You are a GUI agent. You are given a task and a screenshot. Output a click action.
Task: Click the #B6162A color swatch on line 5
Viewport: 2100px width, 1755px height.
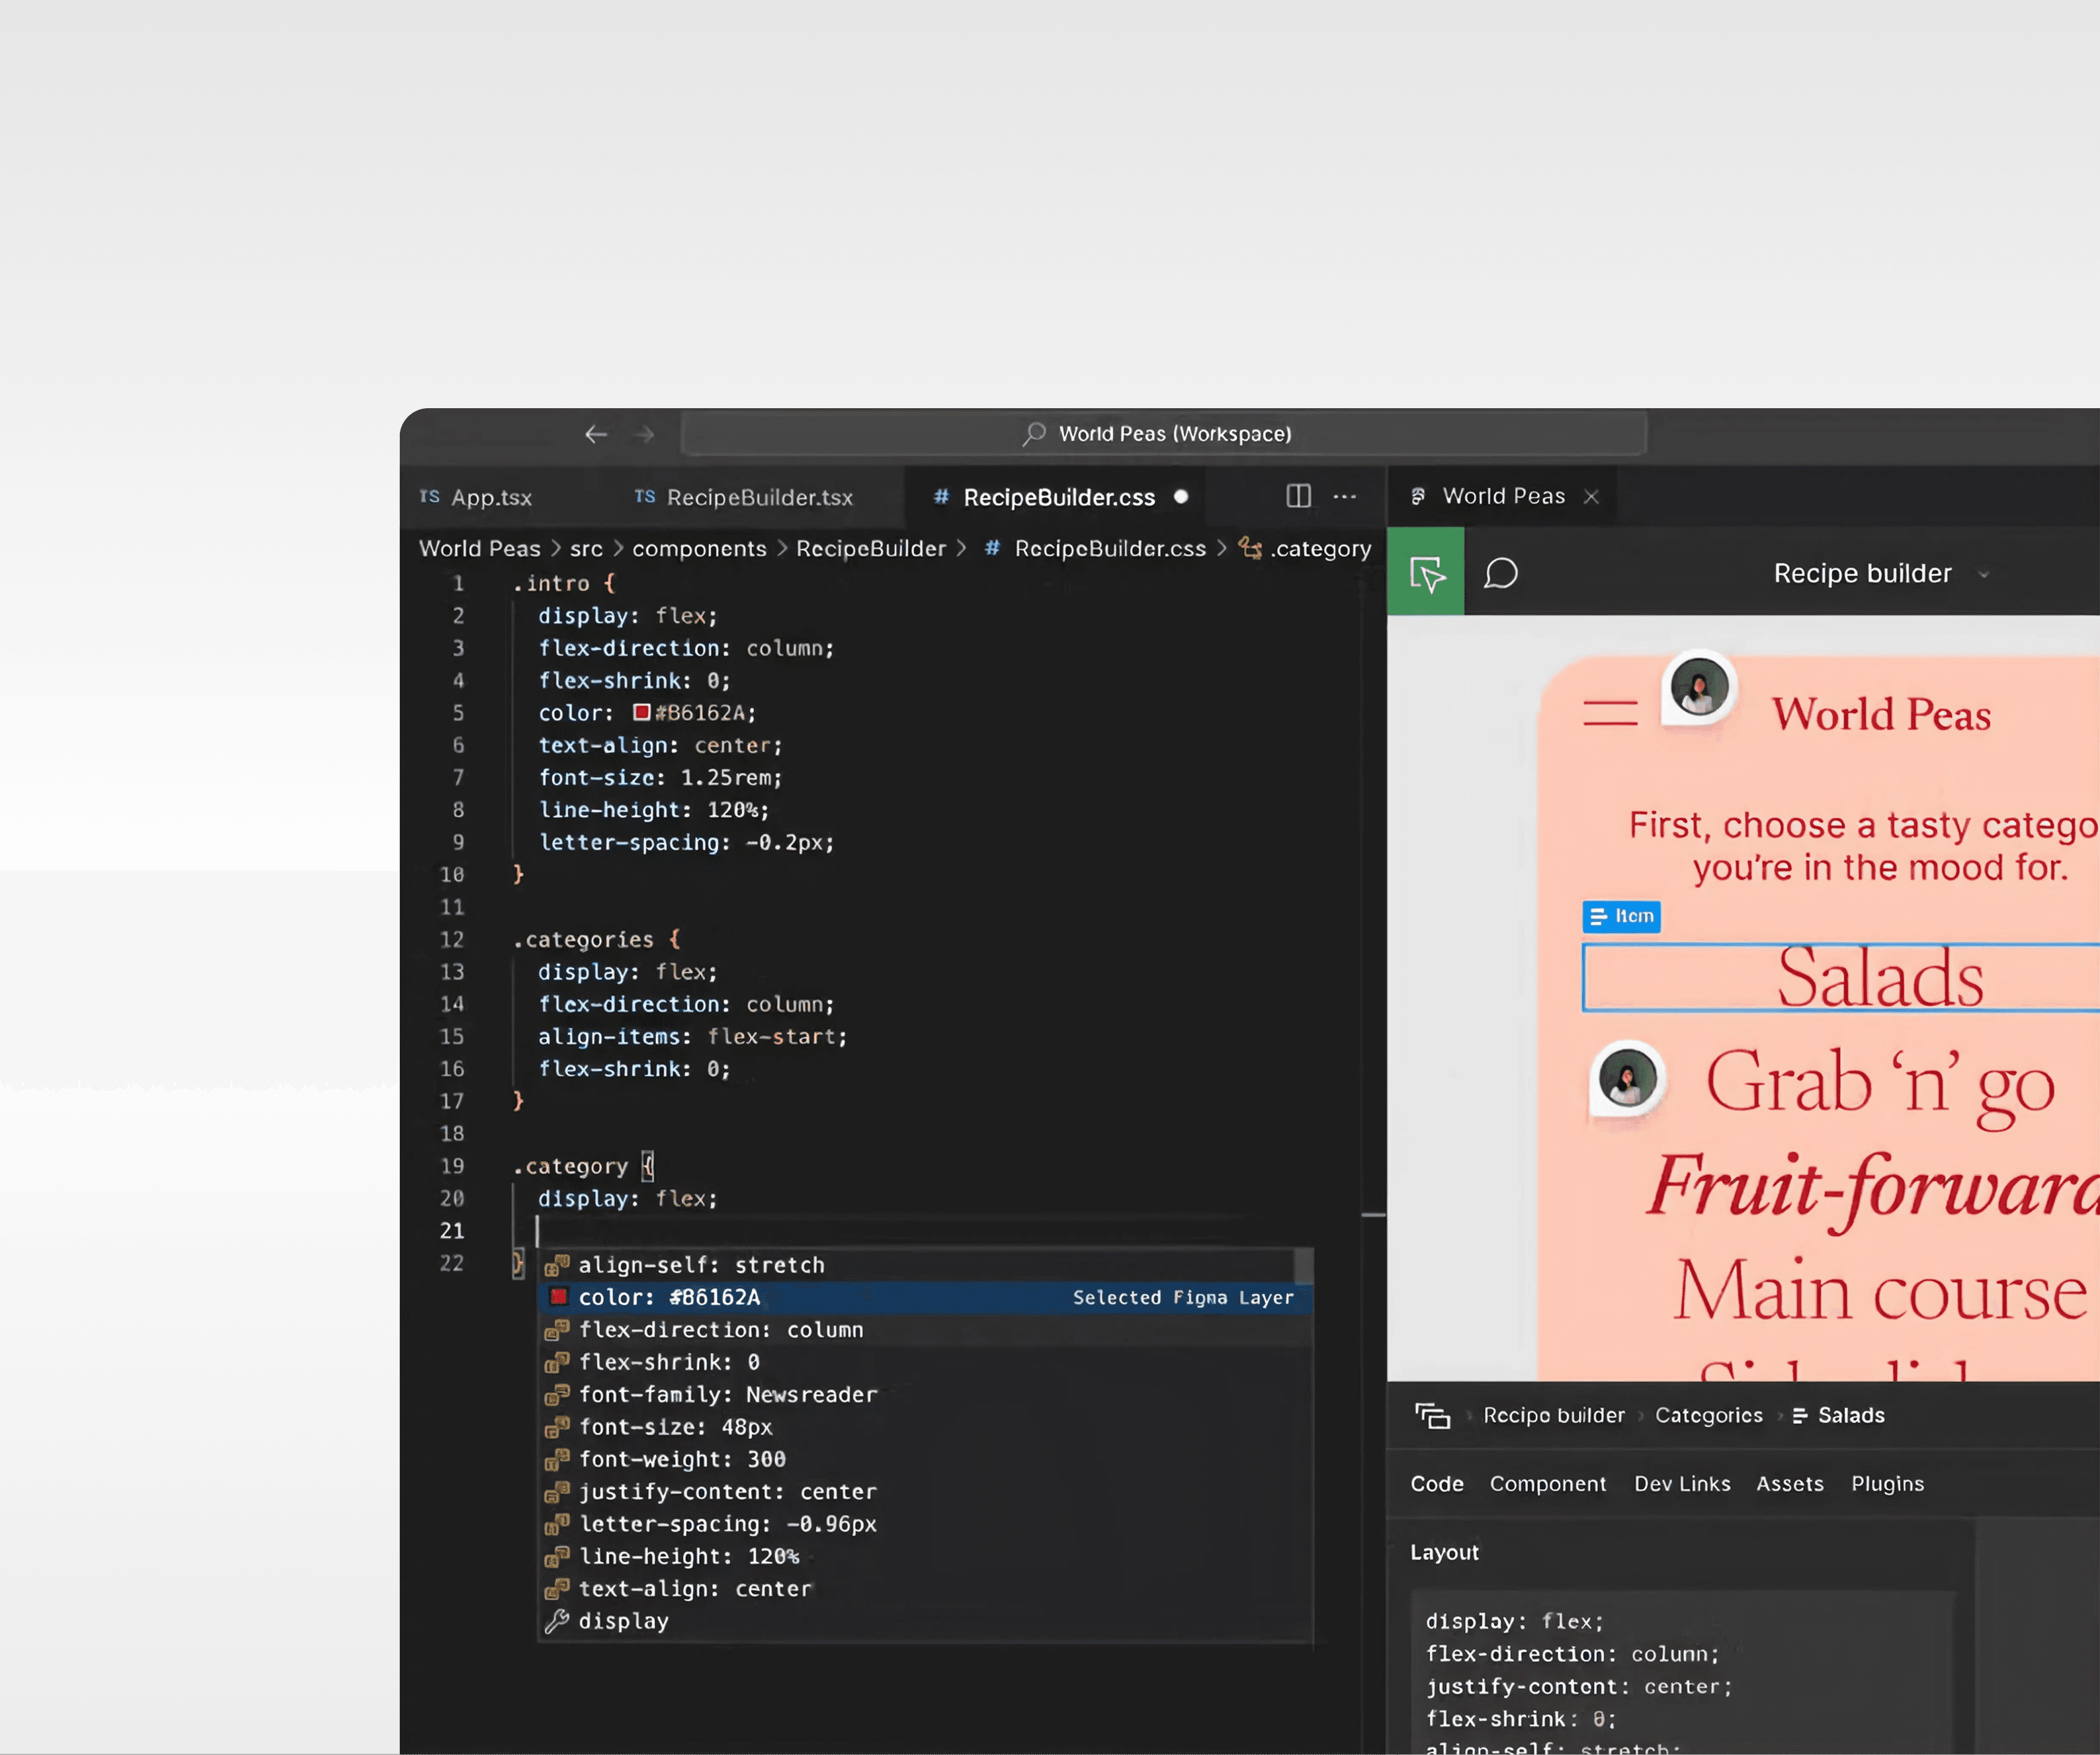point(642,713)
